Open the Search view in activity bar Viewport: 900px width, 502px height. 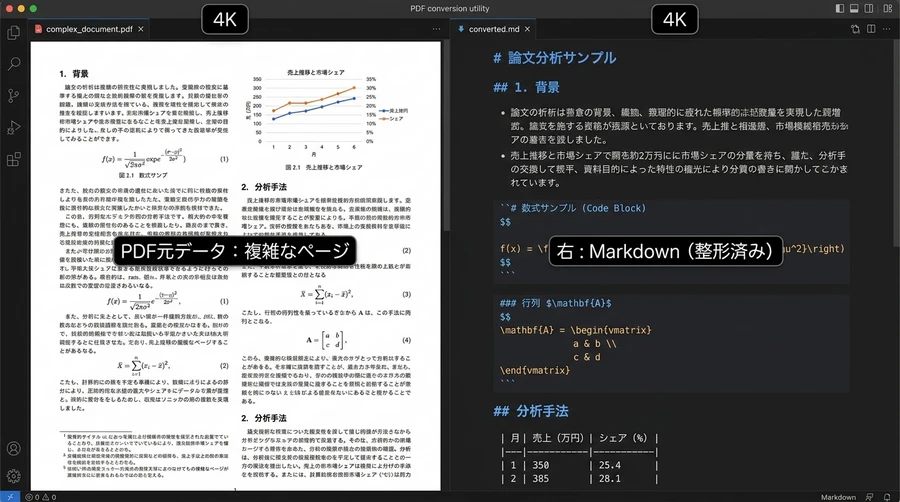[x=14, y=64]
